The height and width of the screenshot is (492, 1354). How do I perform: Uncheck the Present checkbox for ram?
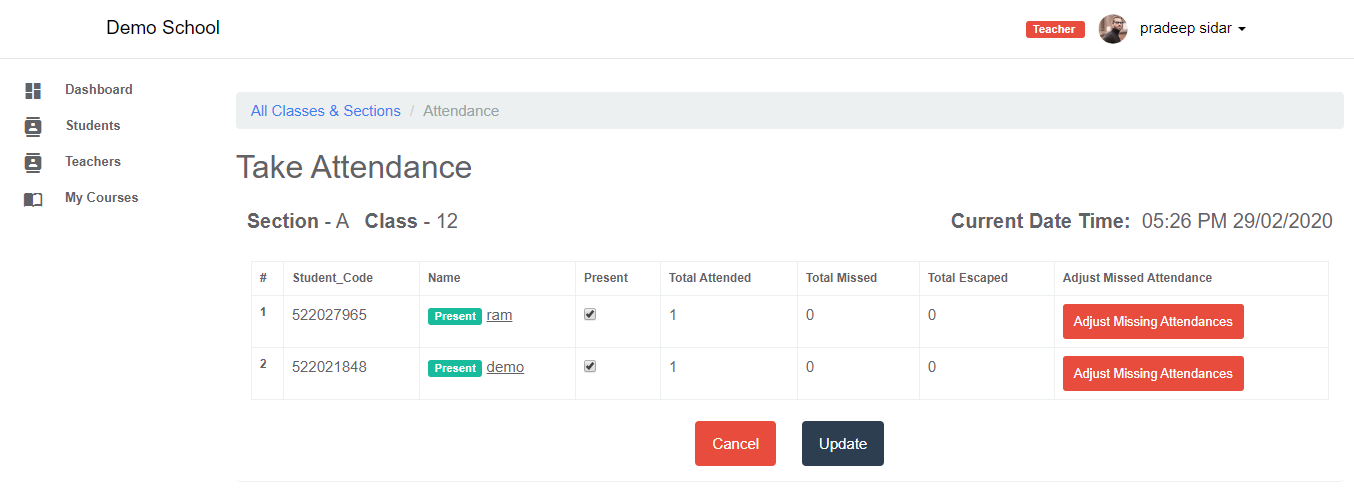[x=590, y=314]
